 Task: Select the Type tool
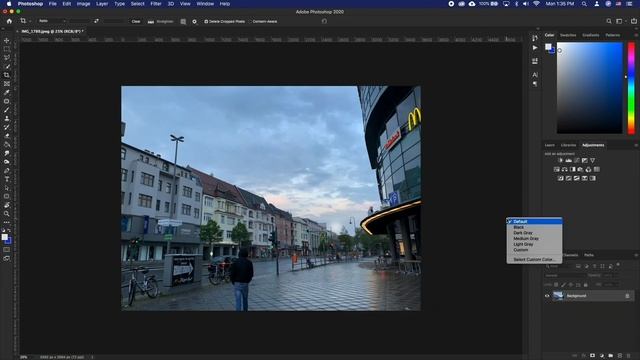pyautogui.click(x=7, y=179)
